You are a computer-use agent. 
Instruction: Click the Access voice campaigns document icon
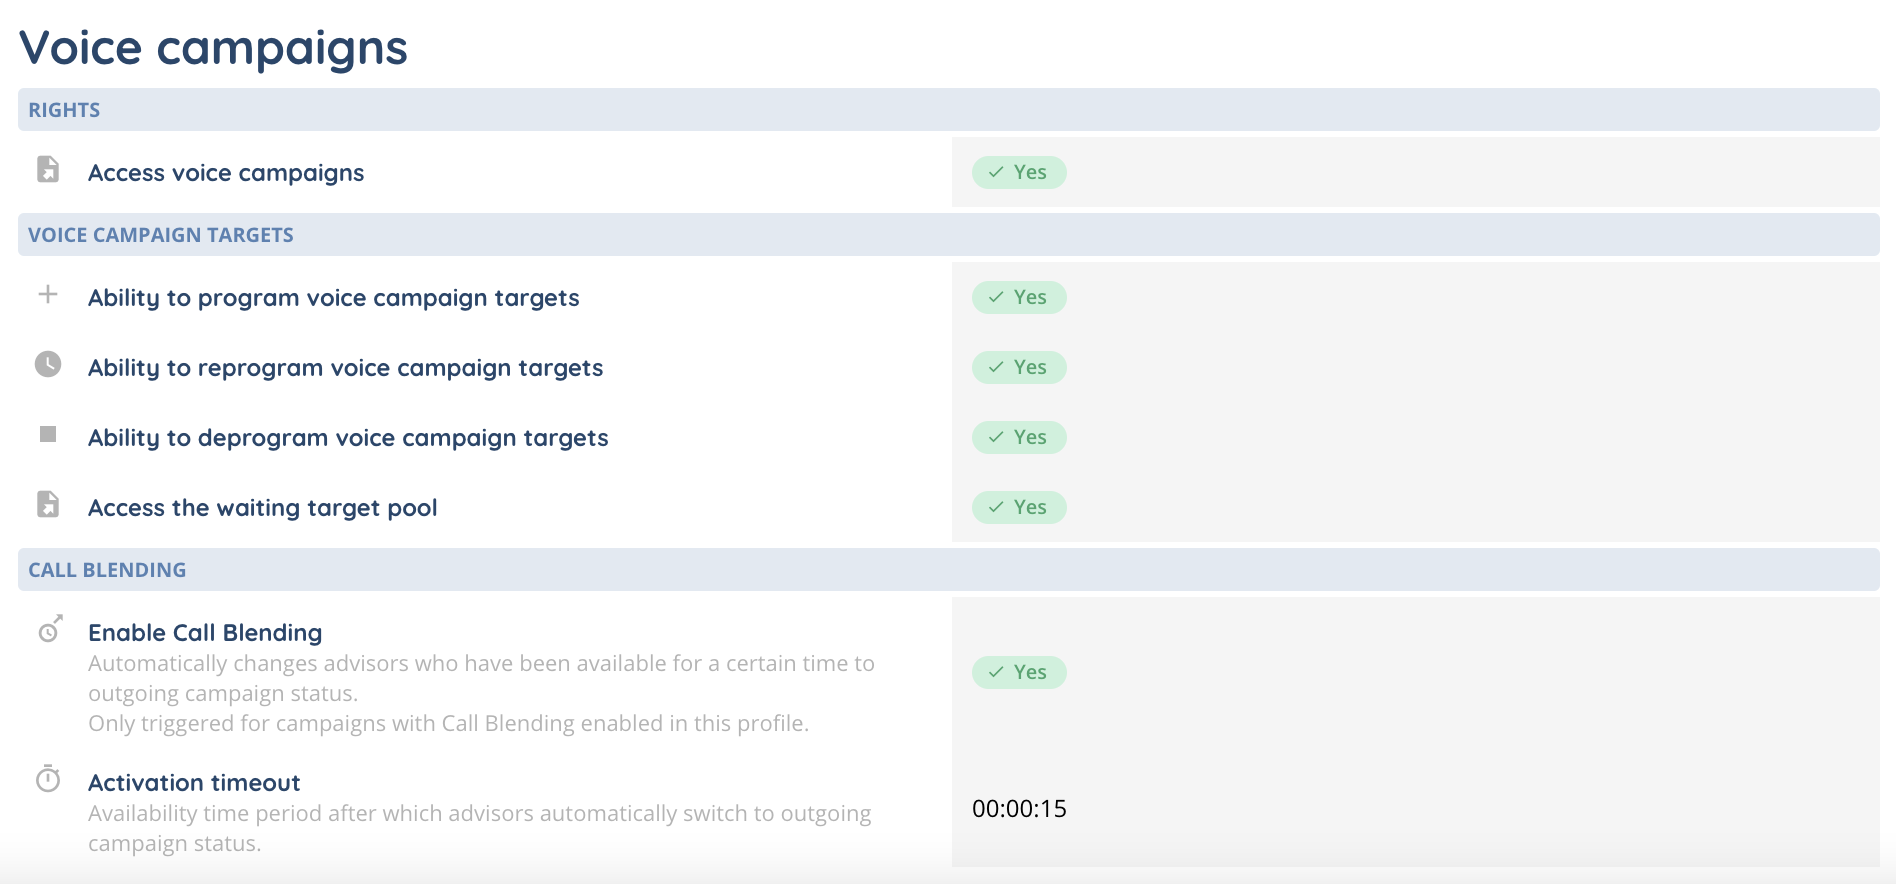[48, 169]
